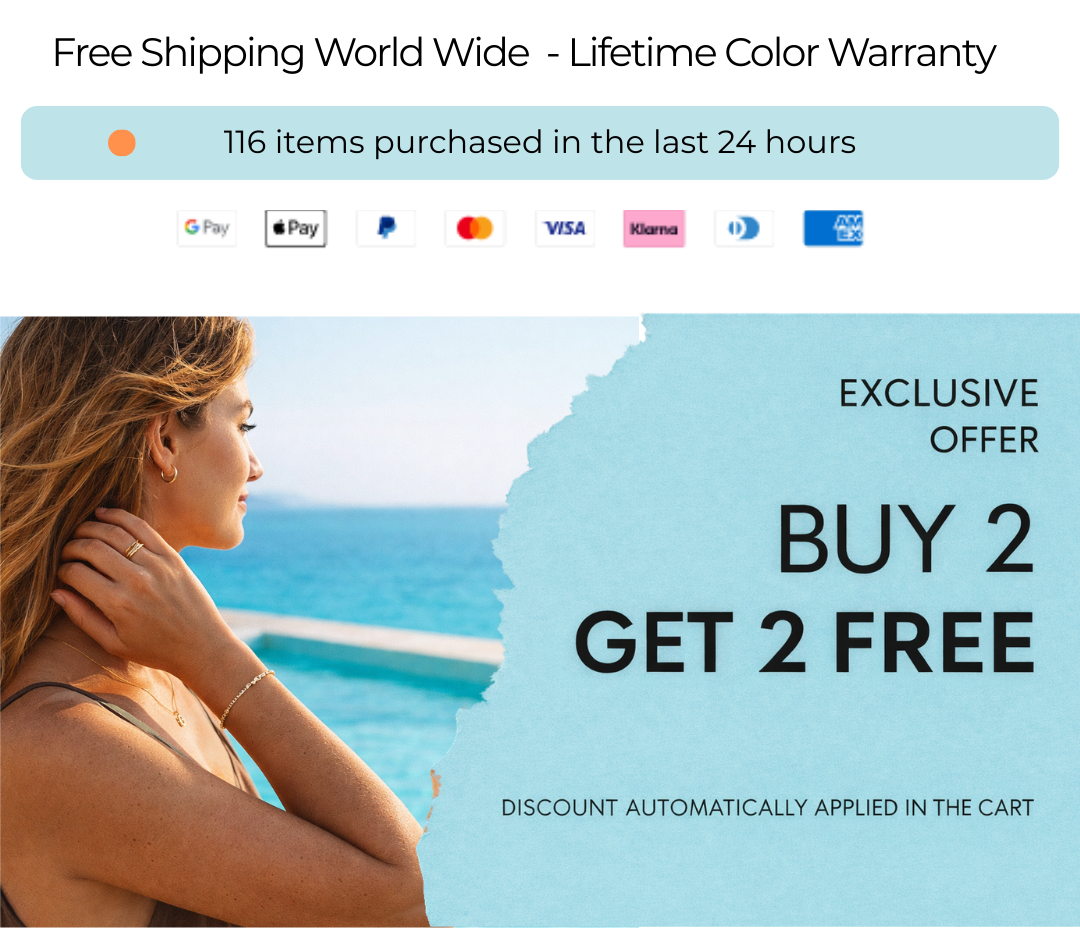The width and height of the screenshot is (1080, 934).
Task: Click the Diners Club payment icon
Action: (x=744, y=228)
